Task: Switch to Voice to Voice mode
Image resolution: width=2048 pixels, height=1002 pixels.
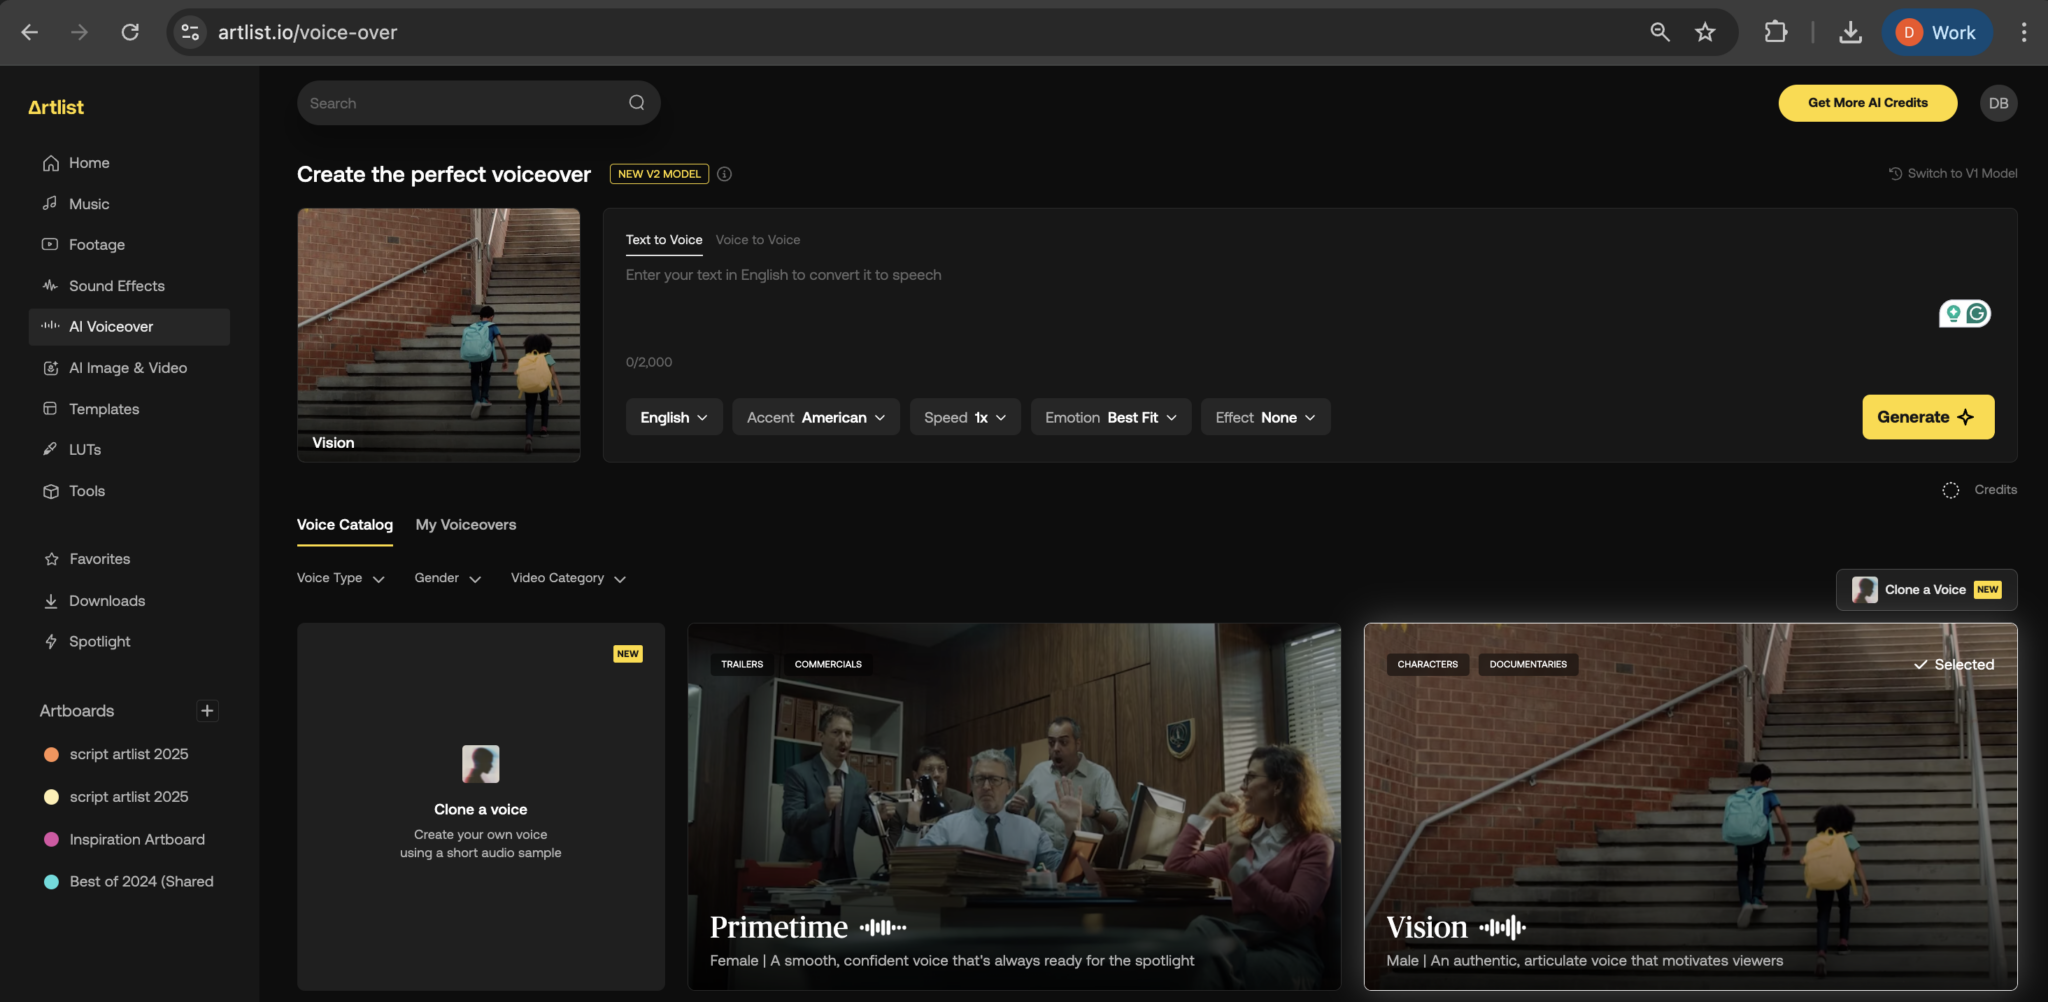Action: pos(757,240)
